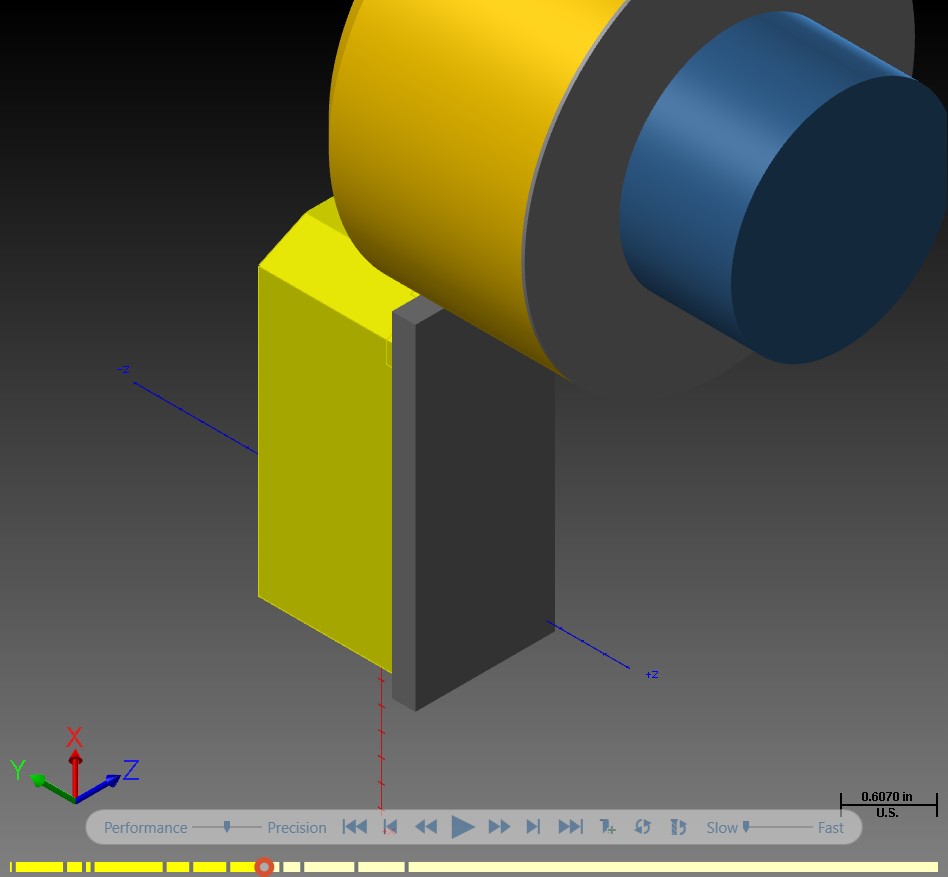The image size is (948, 877).
Task: Step forward one move
Action: pos(533,827)
